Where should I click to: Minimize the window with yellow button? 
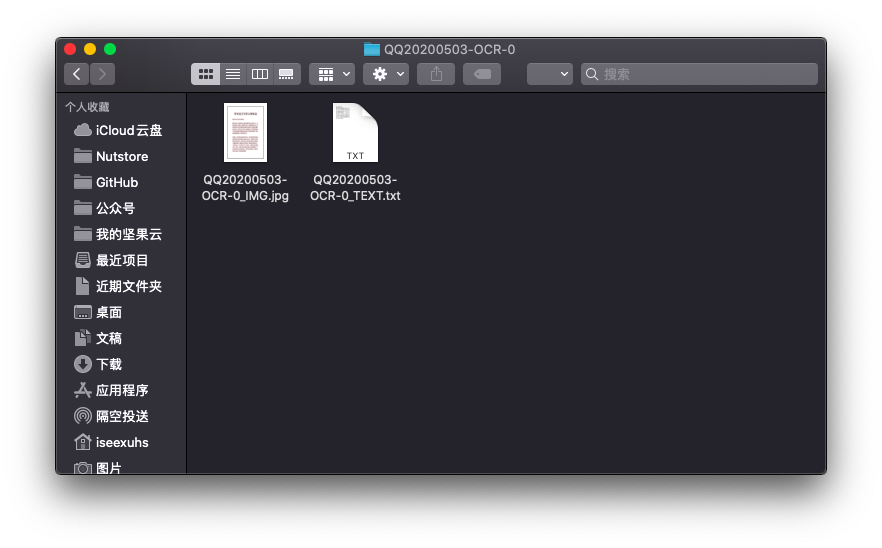pos(90,50)
